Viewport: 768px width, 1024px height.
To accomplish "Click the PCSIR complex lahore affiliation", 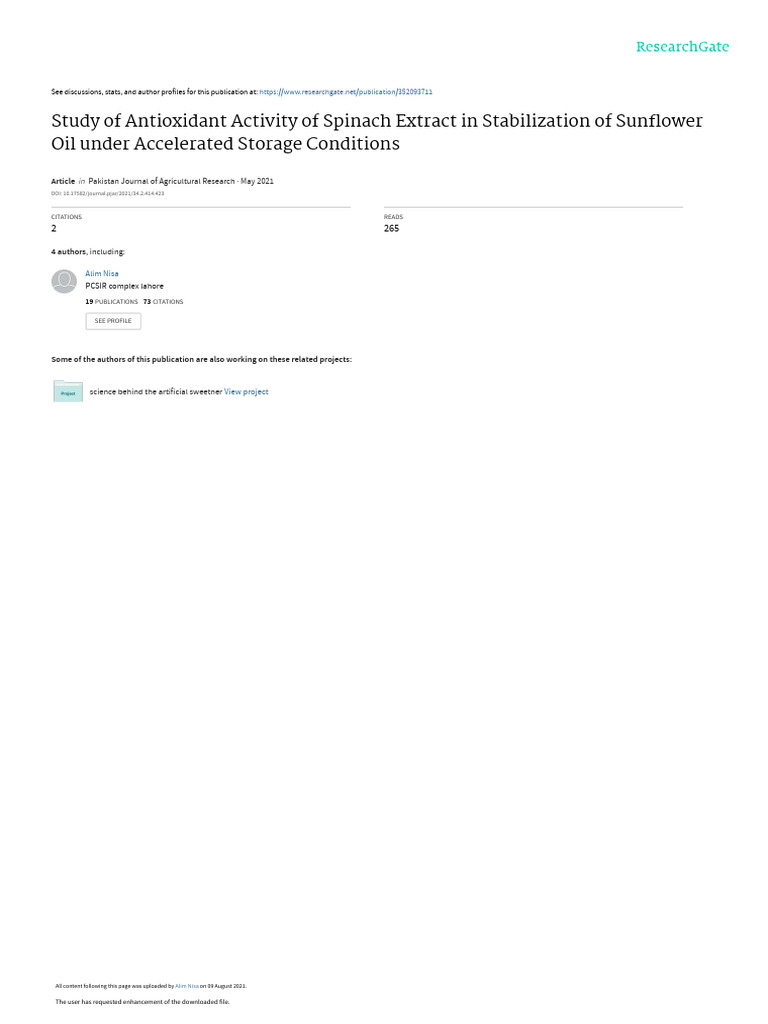I will coord(124,286).
